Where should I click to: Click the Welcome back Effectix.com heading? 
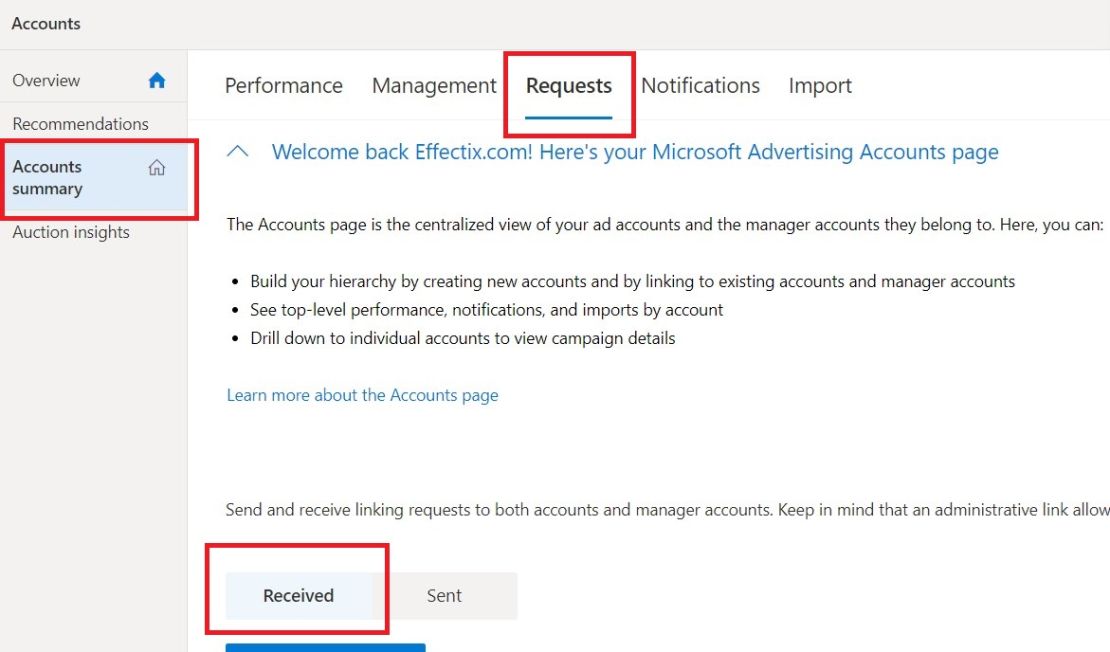click(635, 152)
